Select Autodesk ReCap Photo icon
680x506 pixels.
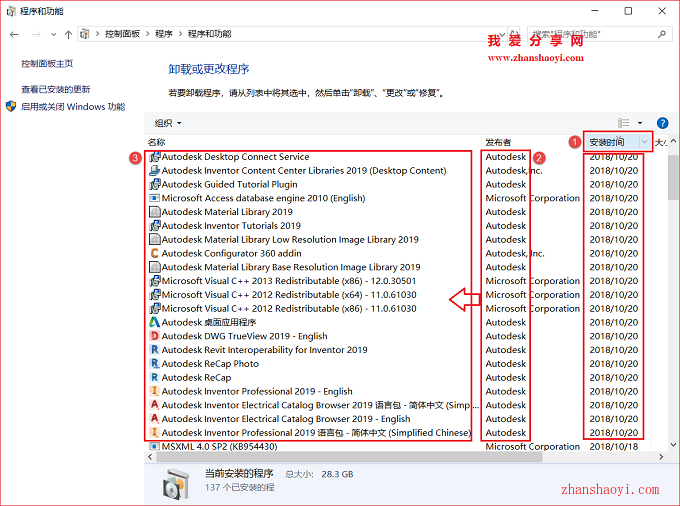154,364
